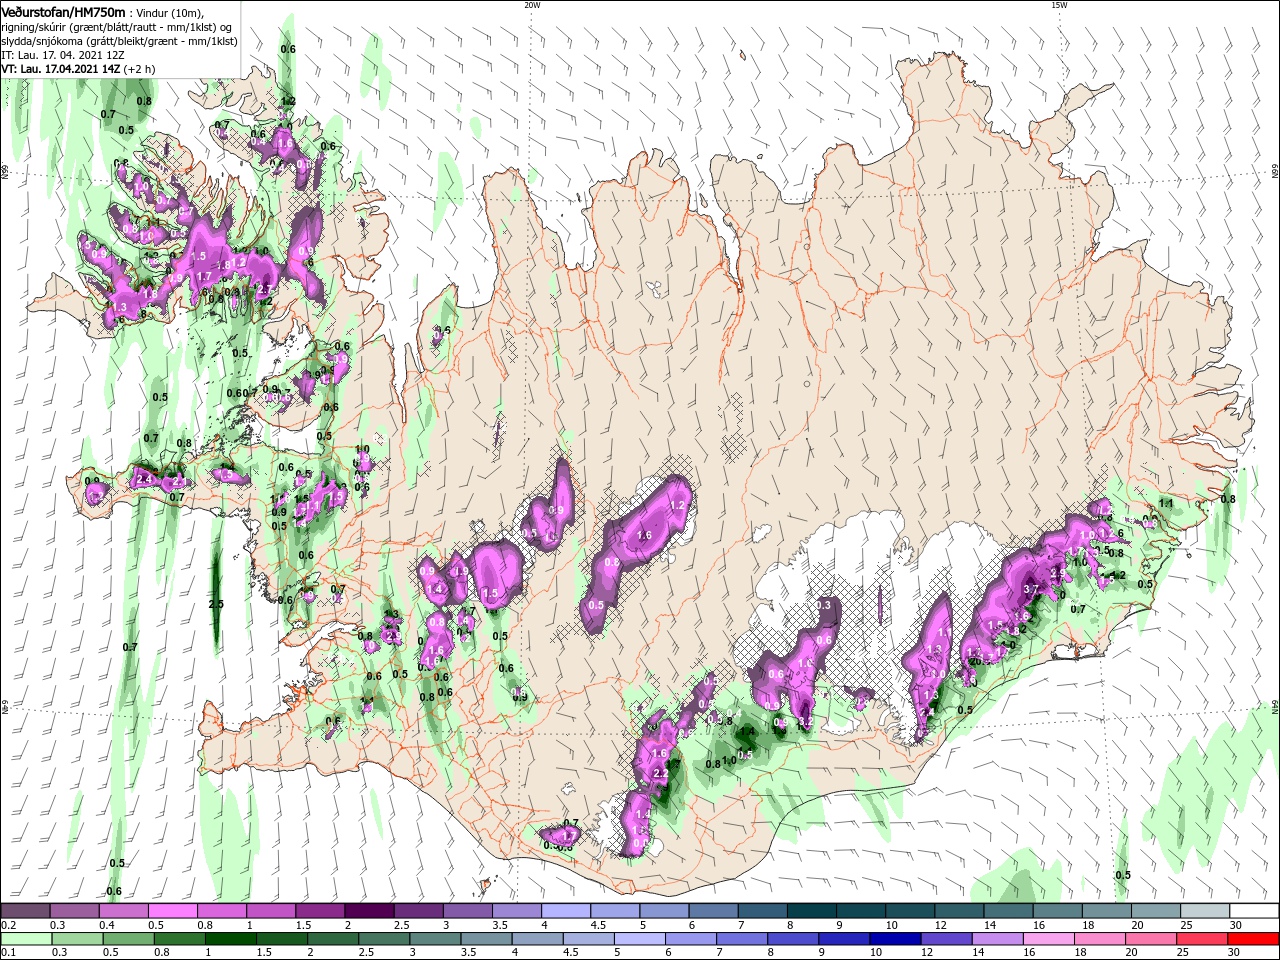
Task: Choose the royal blue 8 swatch in lower legend
Action: point(794,939)
